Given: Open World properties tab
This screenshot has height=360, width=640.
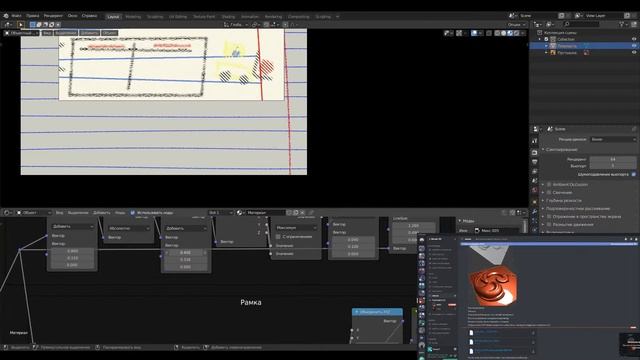Looking at the screenshot, I should [535, 191].
